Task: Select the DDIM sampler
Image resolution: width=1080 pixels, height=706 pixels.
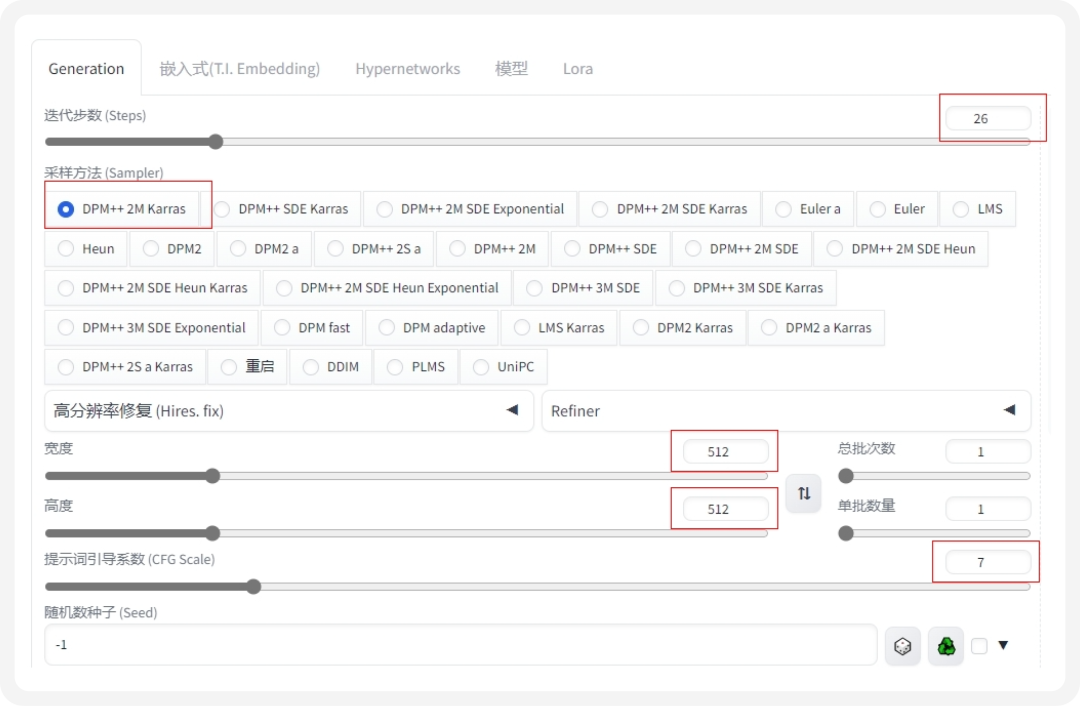Action: tap(330, 366)
